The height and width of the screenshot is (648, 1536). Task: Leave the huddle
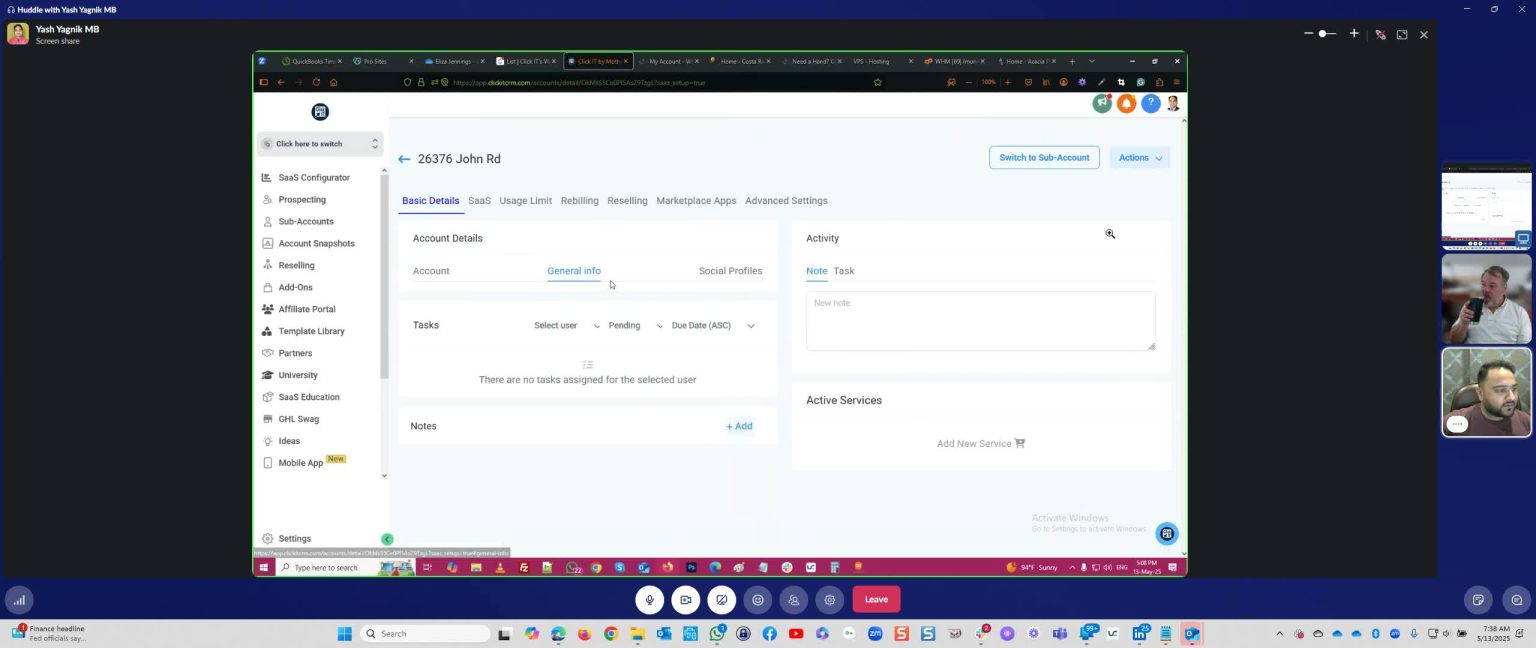click(876, 600)
